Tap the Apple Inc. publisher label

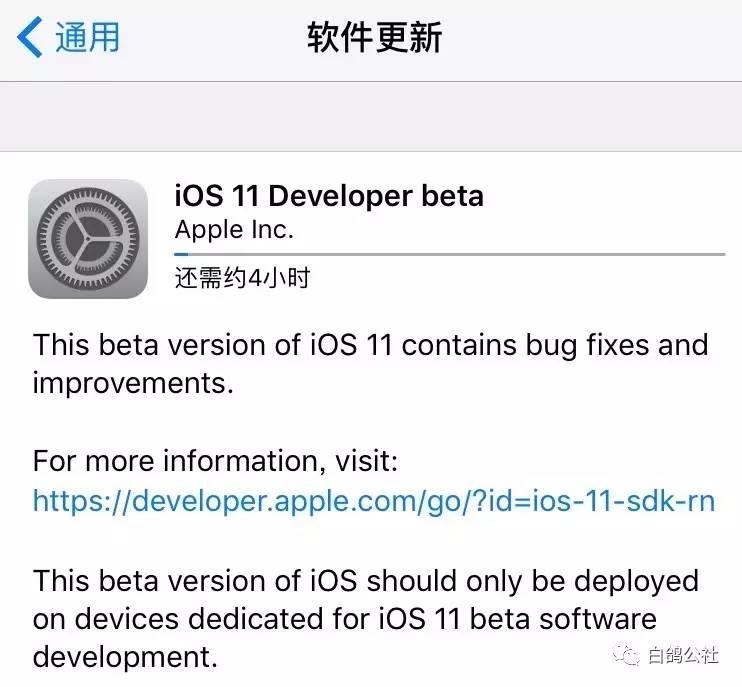234,229
